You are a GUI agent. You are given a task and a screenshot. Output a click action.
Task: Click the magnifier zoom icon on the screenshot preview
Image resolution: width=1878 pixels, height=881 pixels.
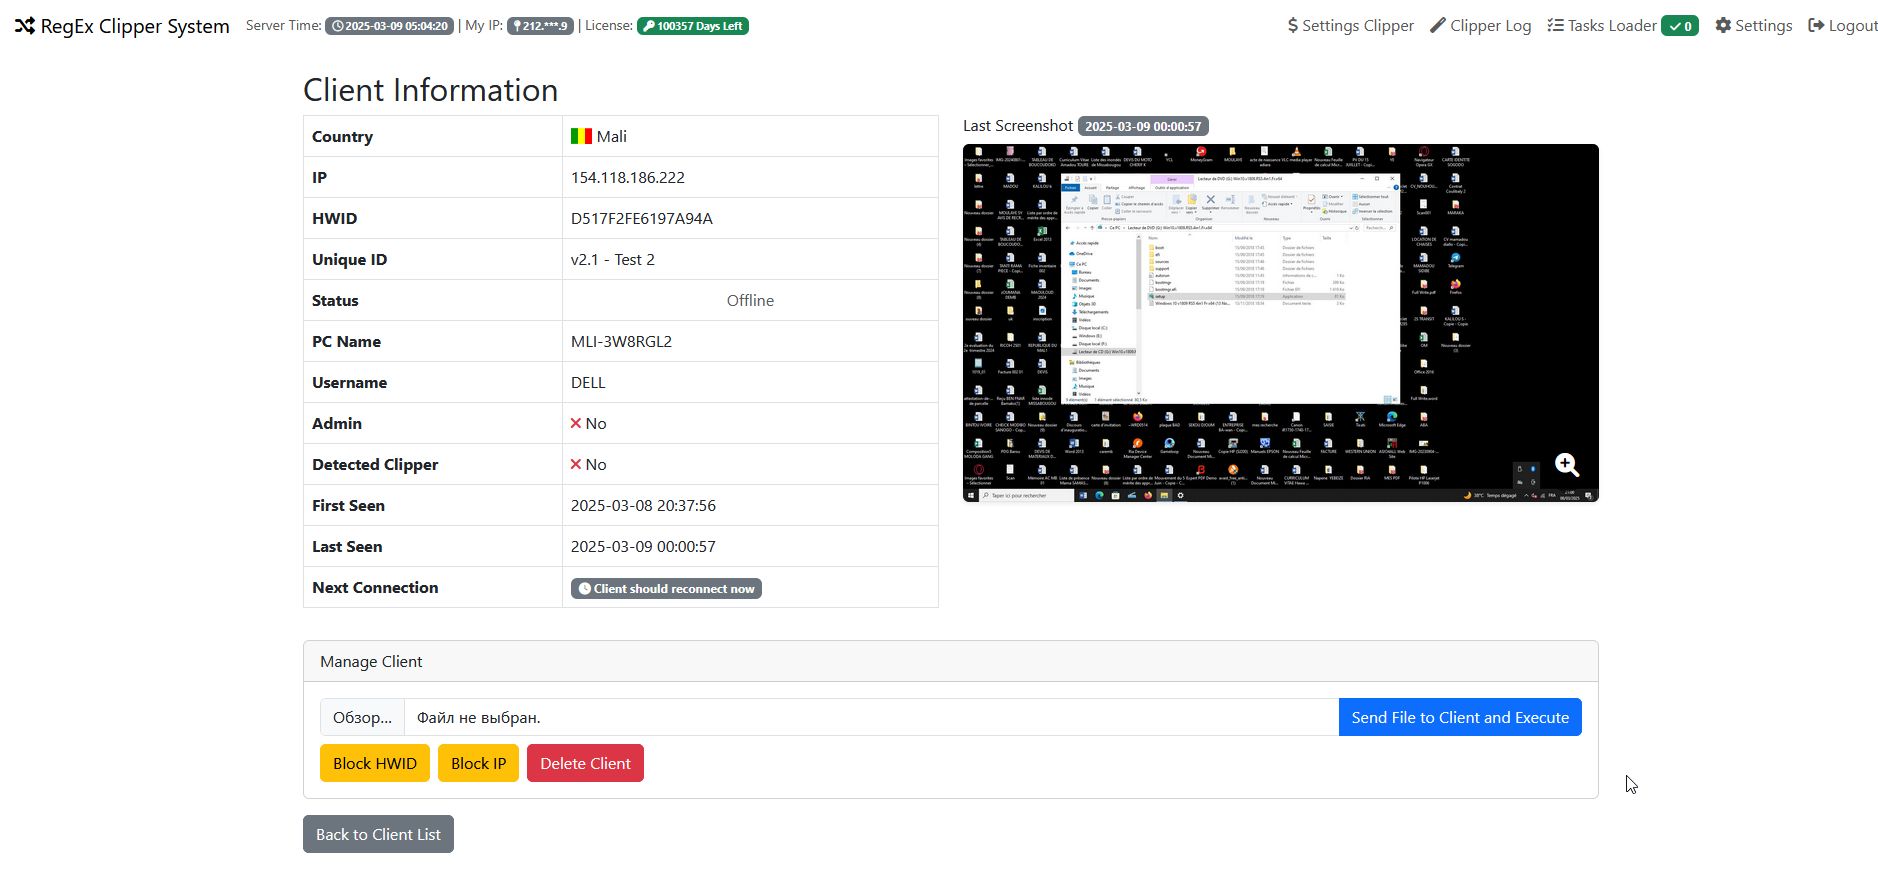tap(1567, 465)
